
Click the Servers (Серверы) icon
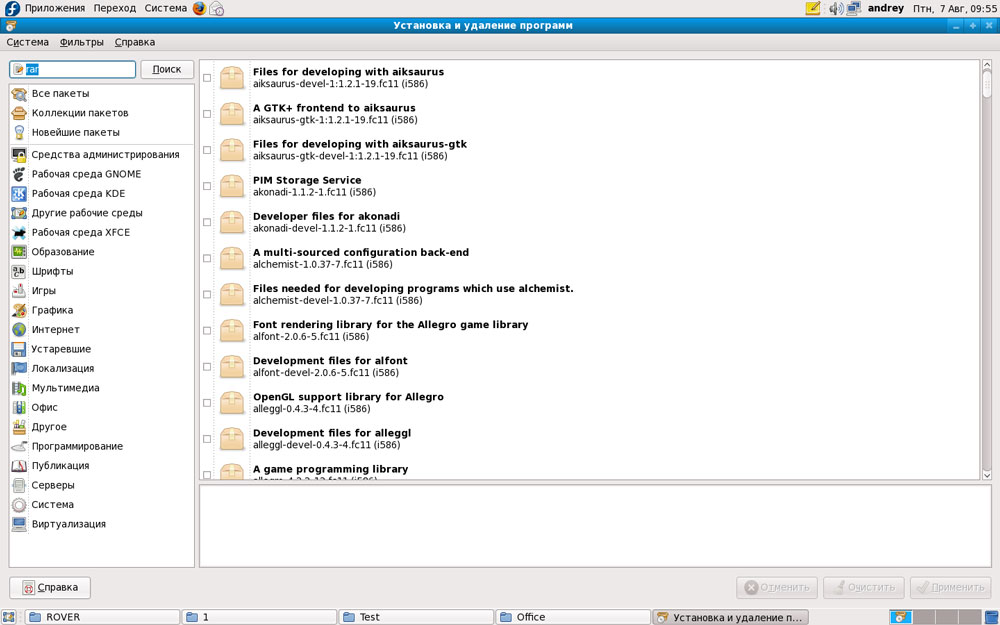click(19, 485)
